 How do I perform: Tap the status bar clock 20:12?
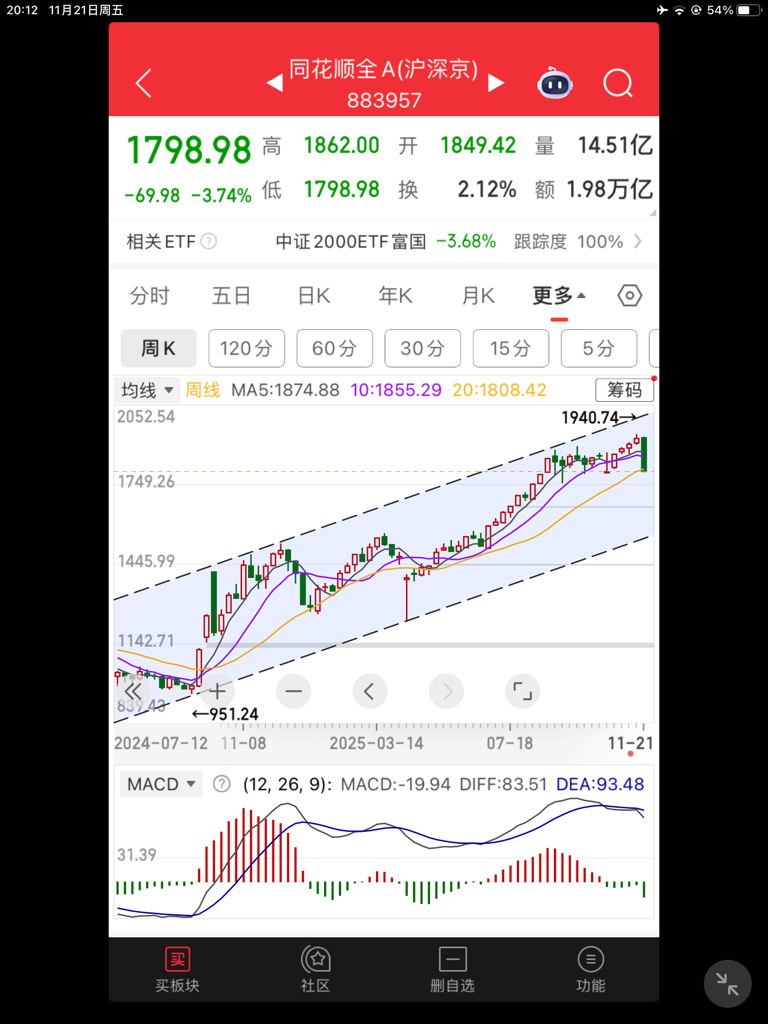point(22,10)
